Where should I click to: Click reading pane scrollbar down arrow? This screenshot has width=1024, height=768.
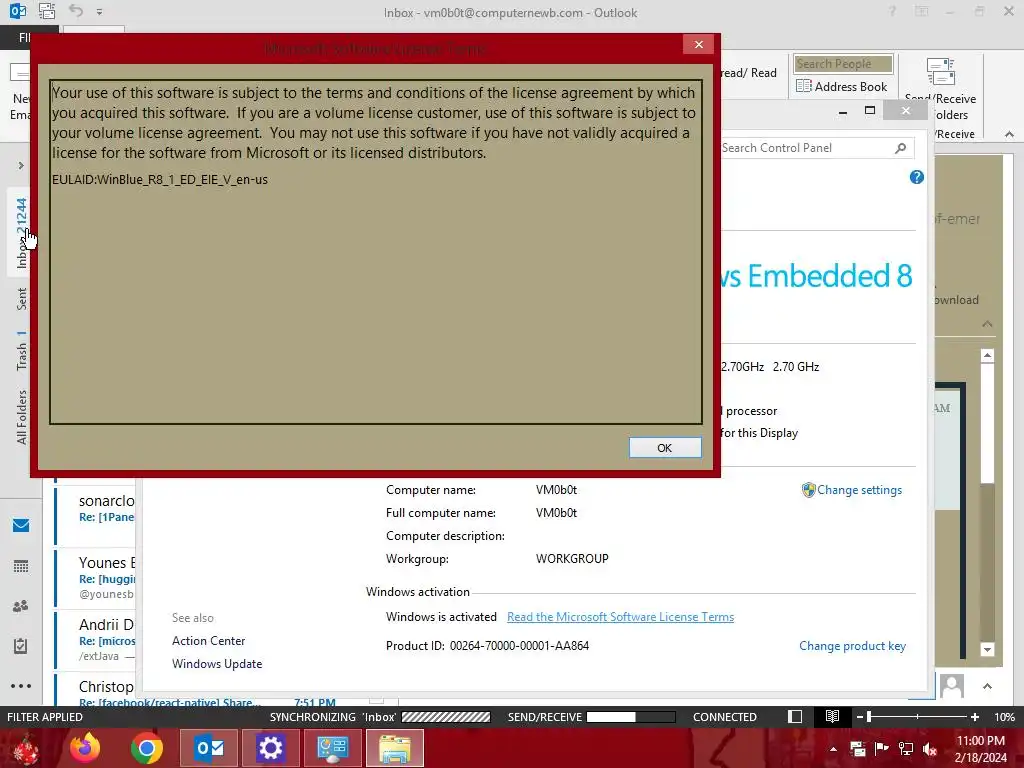click(987, 650)
